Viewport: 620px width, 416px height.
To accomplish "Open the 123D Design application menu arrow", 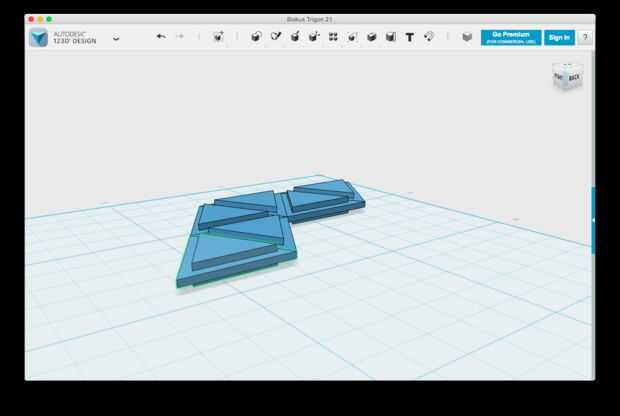I will 116,38.
